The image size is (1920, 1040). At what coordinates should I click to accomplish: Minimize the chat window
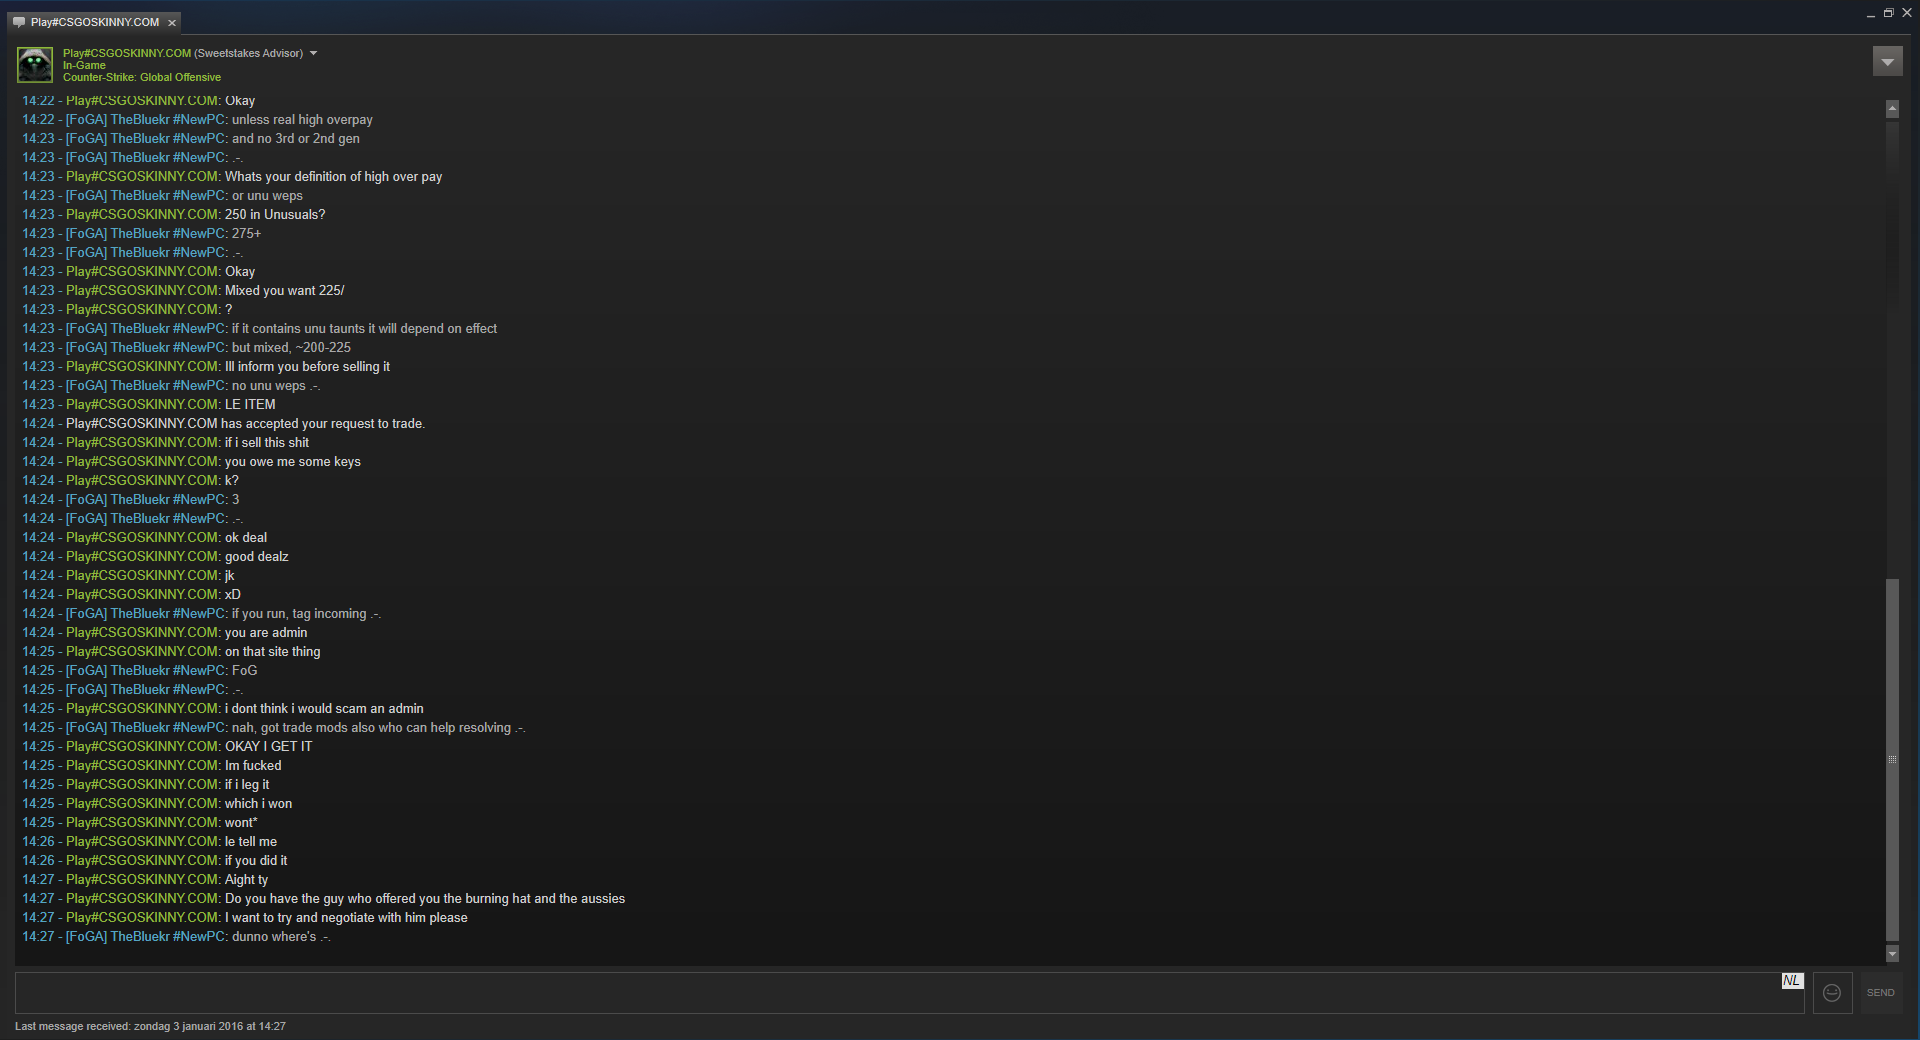tap(1870, 14)
